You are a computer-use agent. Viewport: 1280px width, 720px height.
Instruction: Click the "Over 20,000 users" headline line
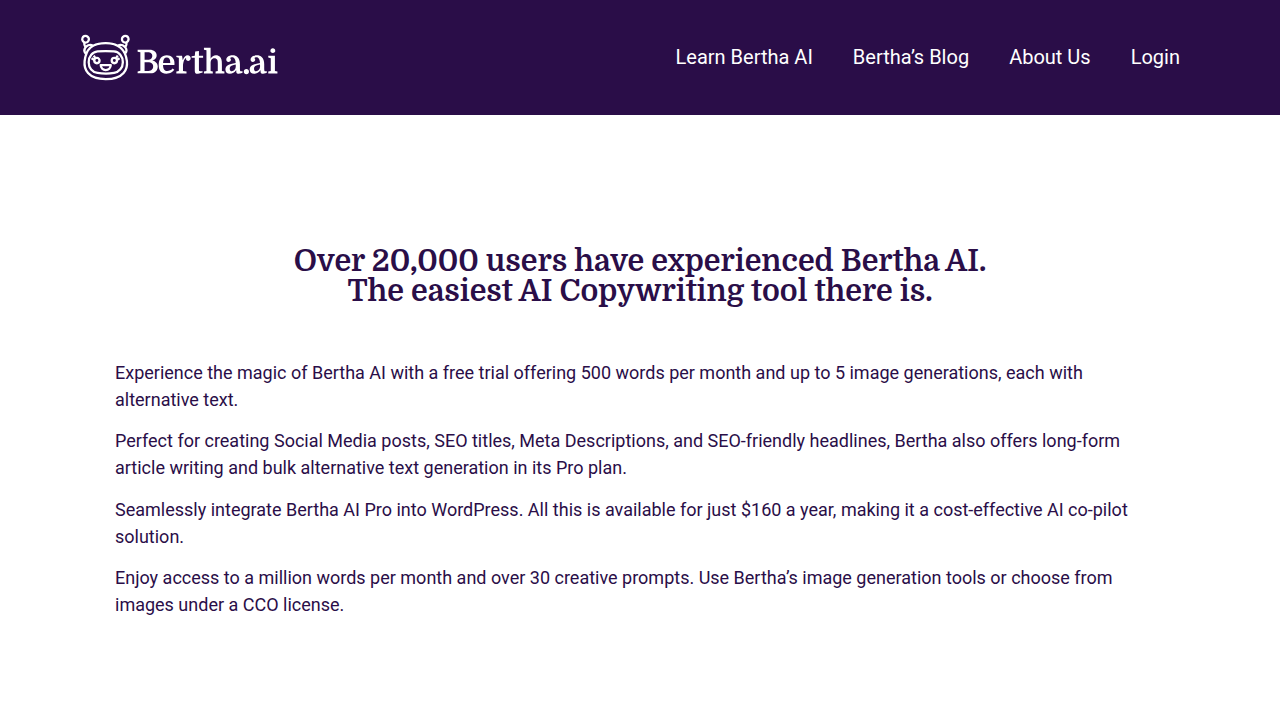coord(640,260)
